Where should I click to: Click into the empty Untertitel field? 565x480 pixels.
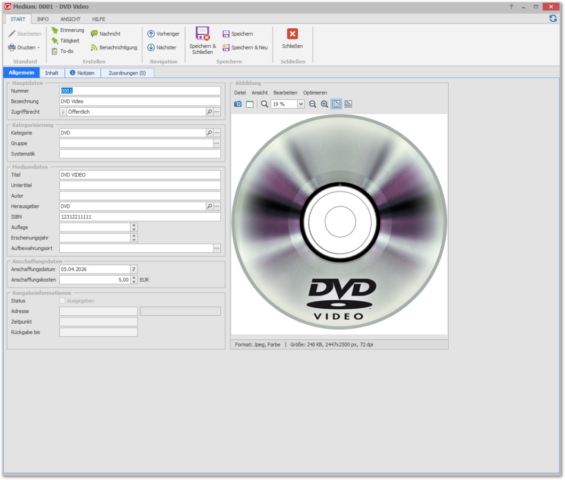click(x=140, y=185)
